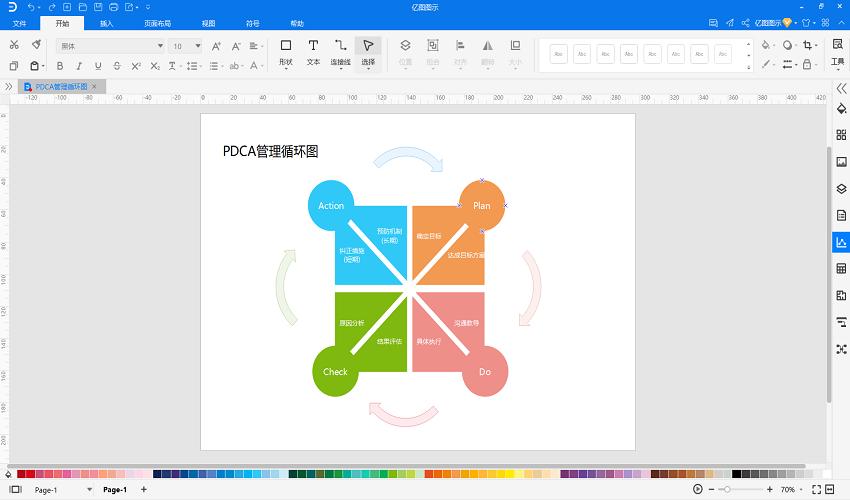Collapse the right sidebar with double chevron
850x500 pixels.
point(841,88)
